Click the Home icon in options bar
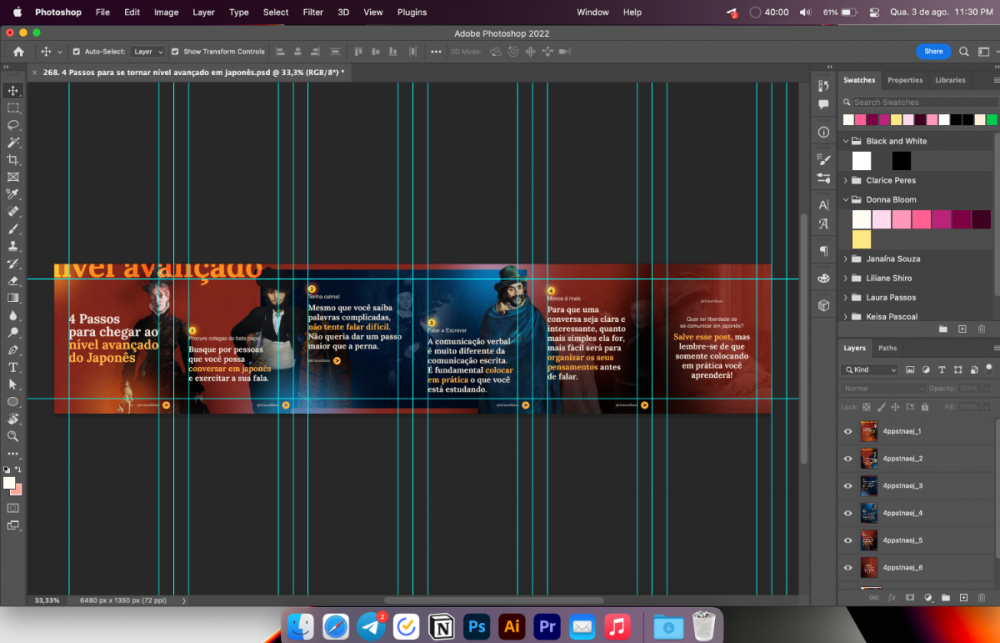Viewport: 1000px width, 643px height. 18,51
